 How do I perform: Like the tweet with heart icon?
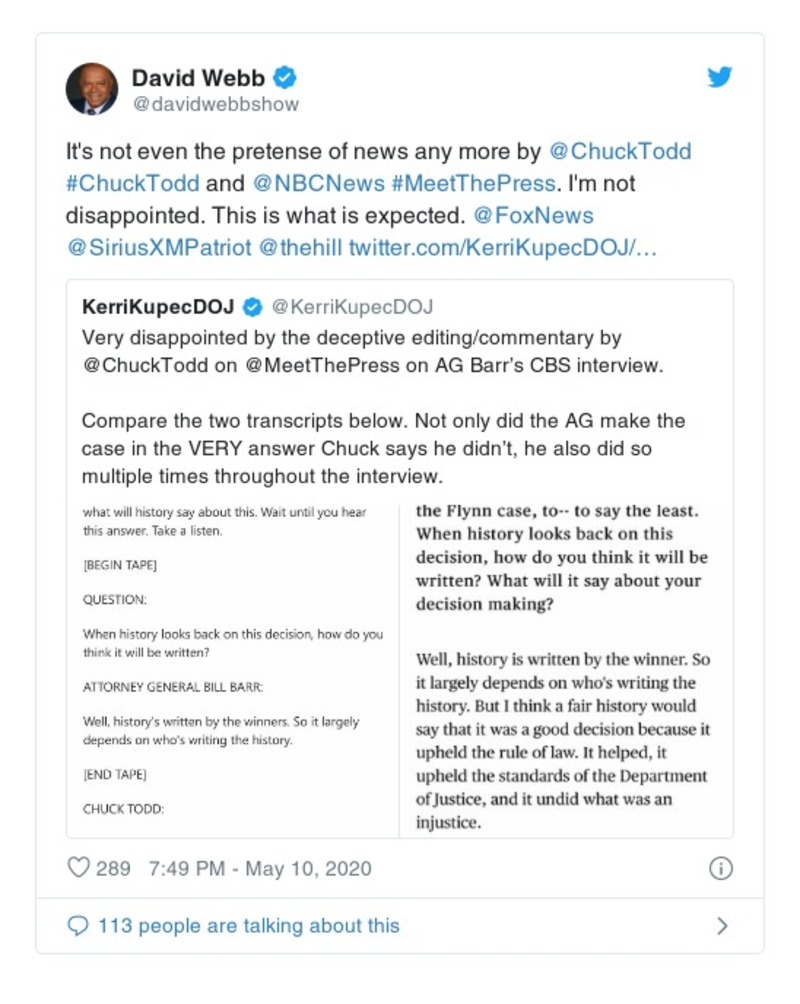pos(78,868)
